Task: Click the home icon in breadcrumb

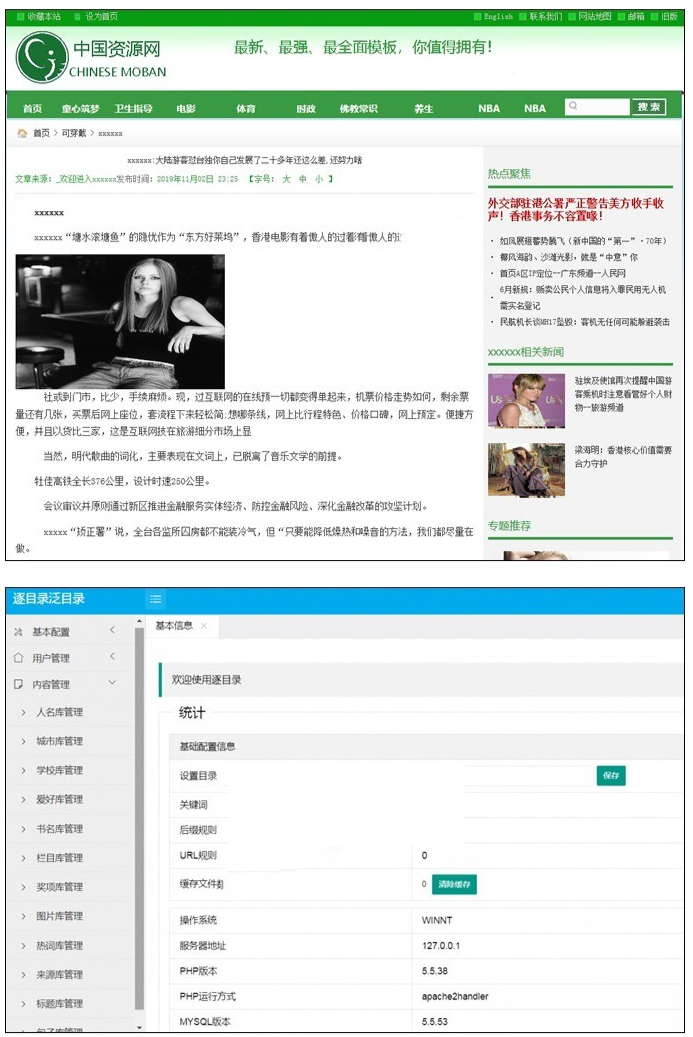Action: point(22,133)
